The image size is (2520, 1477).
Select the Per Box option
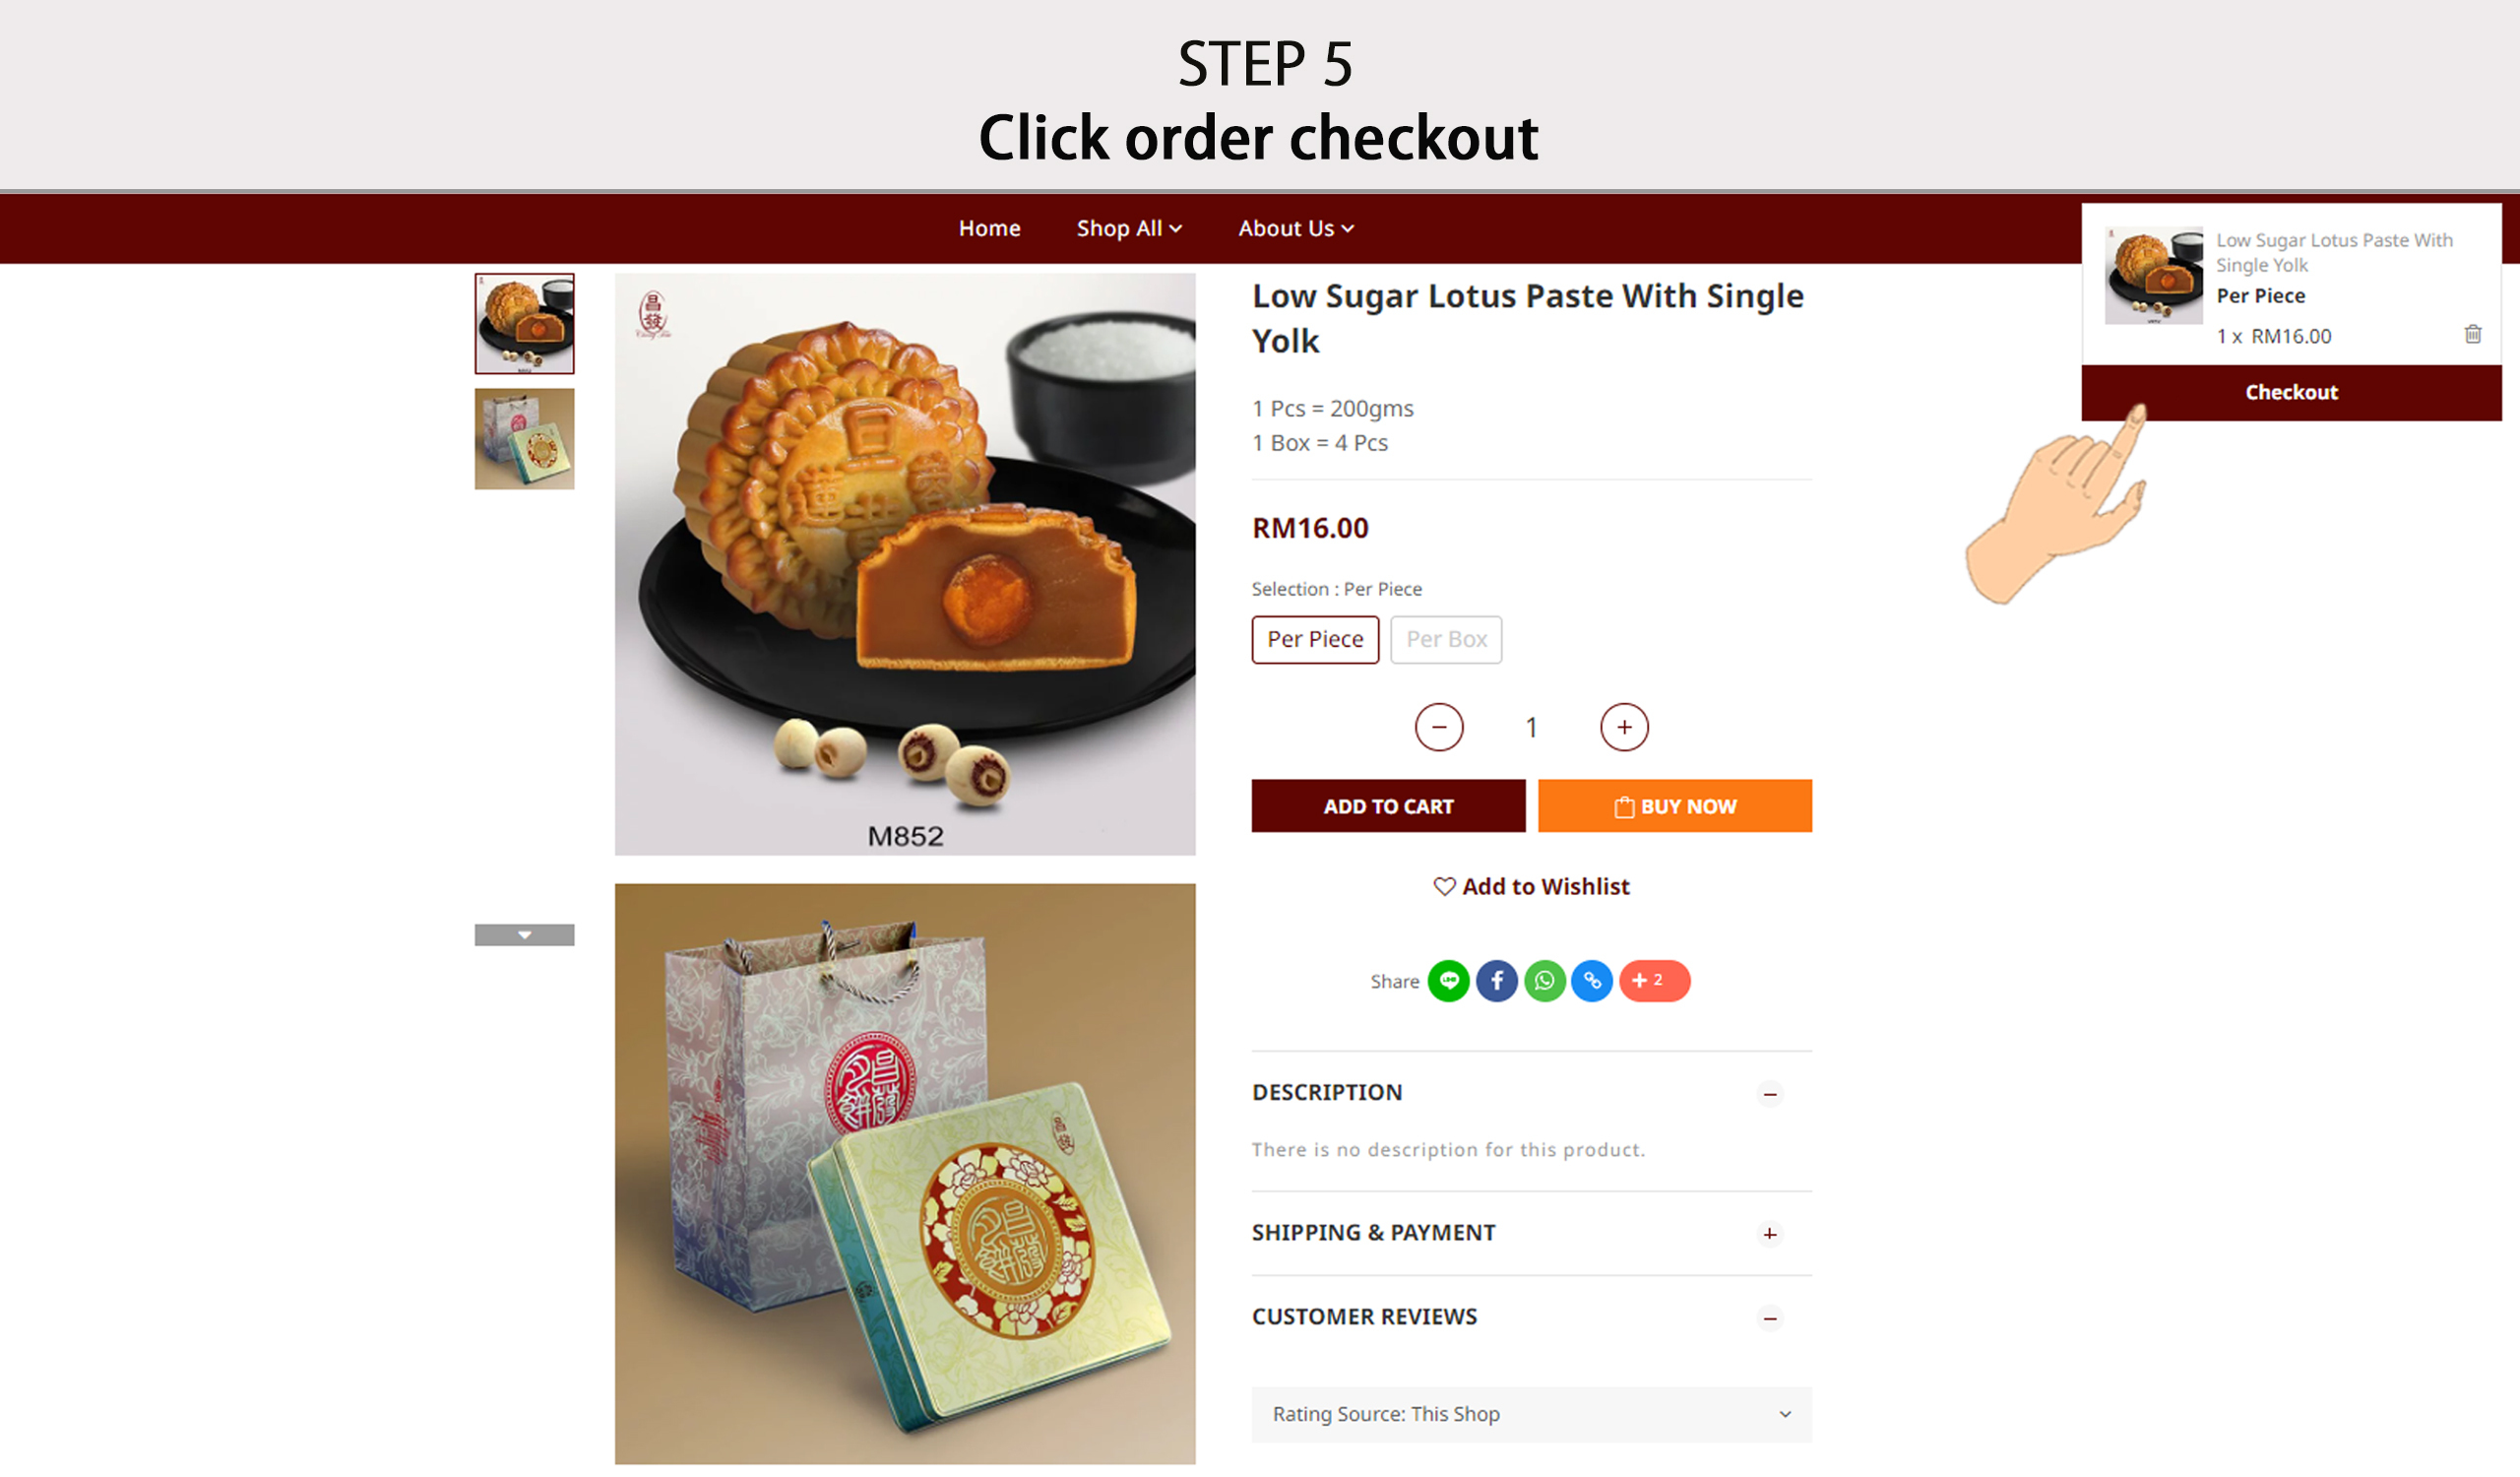pos(1446,639)
